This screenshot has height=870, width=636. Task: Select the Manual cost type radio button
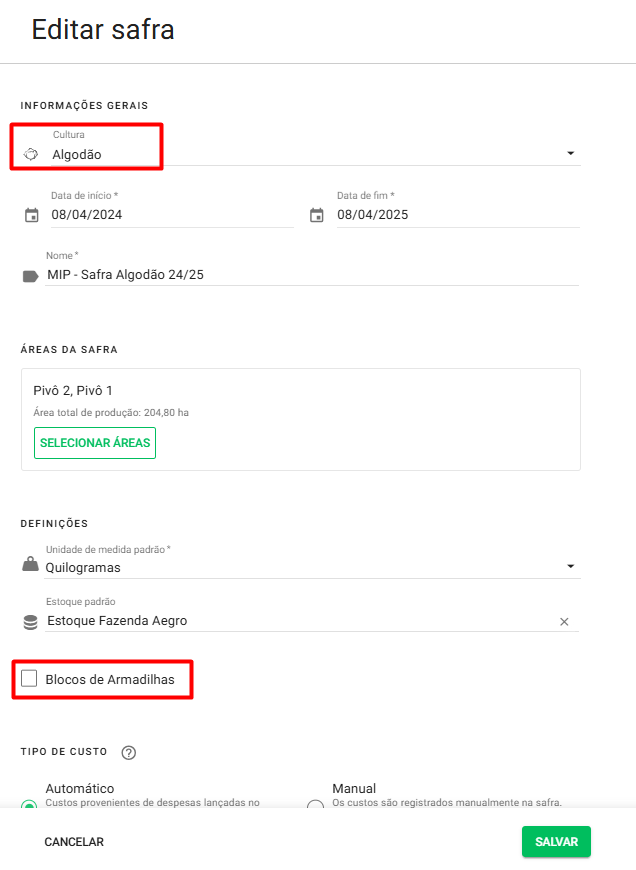pos(315,806)
